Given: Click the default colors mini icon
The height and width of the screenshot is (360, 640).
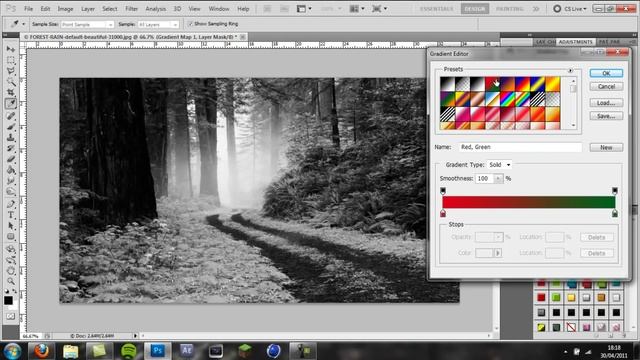Looking at the screenshot, I should [x=7, y=291].
